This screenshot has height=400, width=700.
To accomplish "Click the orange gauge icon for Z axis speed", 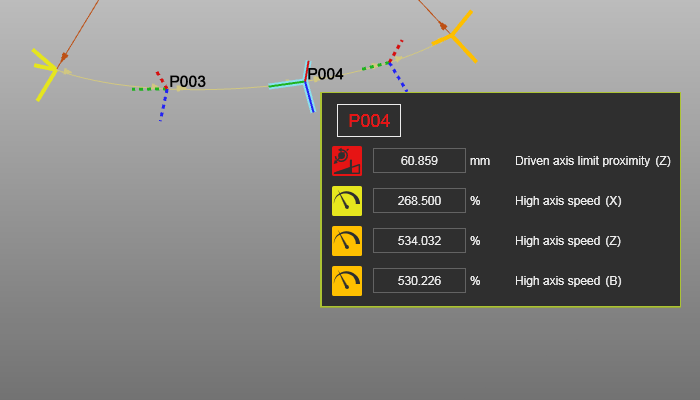I will (x=346, y=240).
